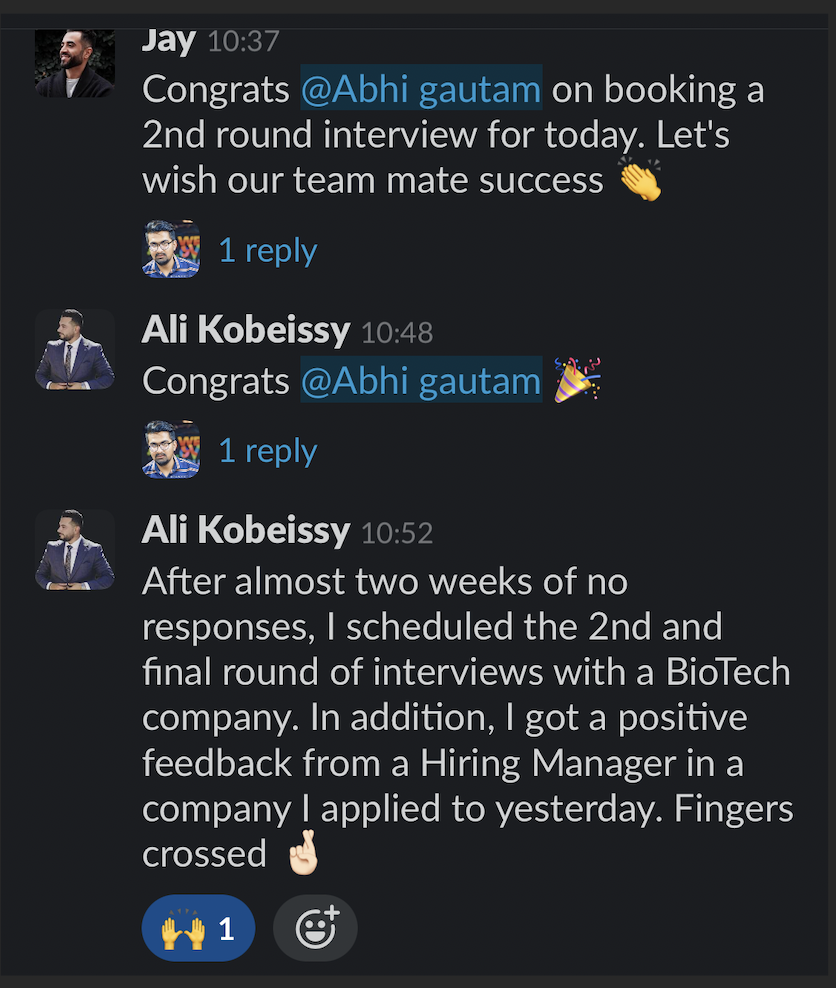Click Ali Kobeissy's avatar on the 10:52 message

point(74,549)
